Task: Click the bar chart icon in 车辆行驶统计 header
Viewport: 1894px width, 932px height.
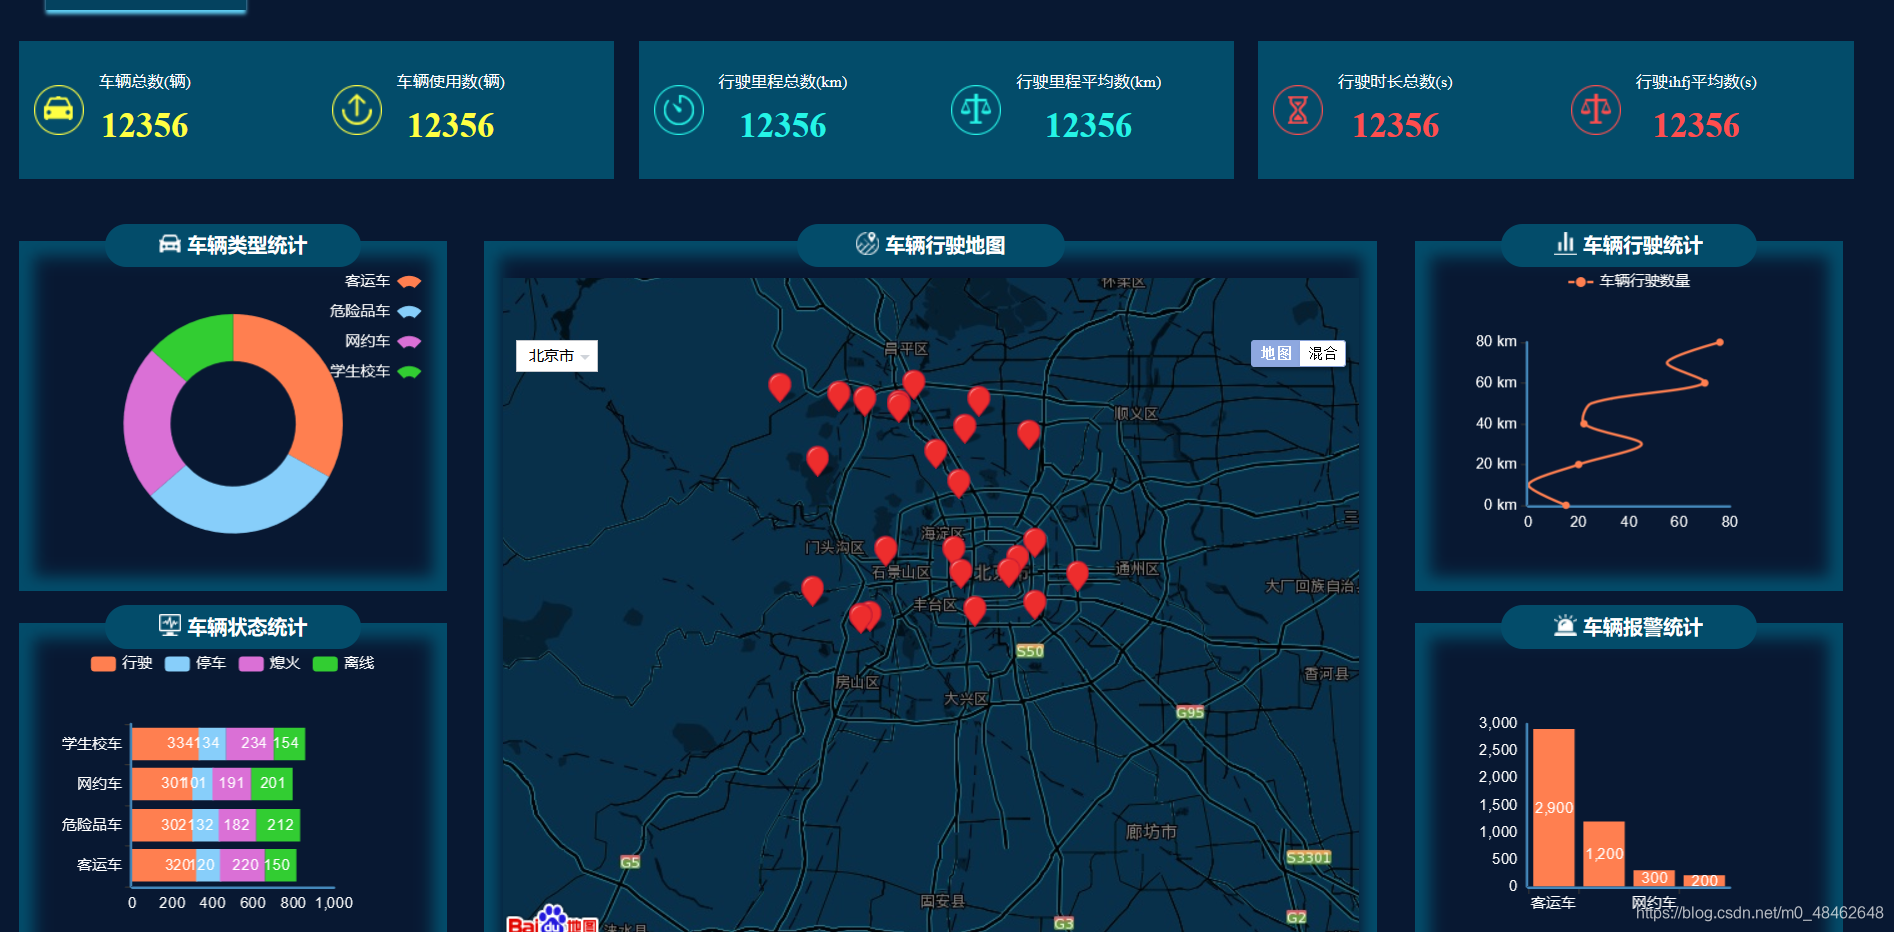Action: click(x=1565, y=244)
